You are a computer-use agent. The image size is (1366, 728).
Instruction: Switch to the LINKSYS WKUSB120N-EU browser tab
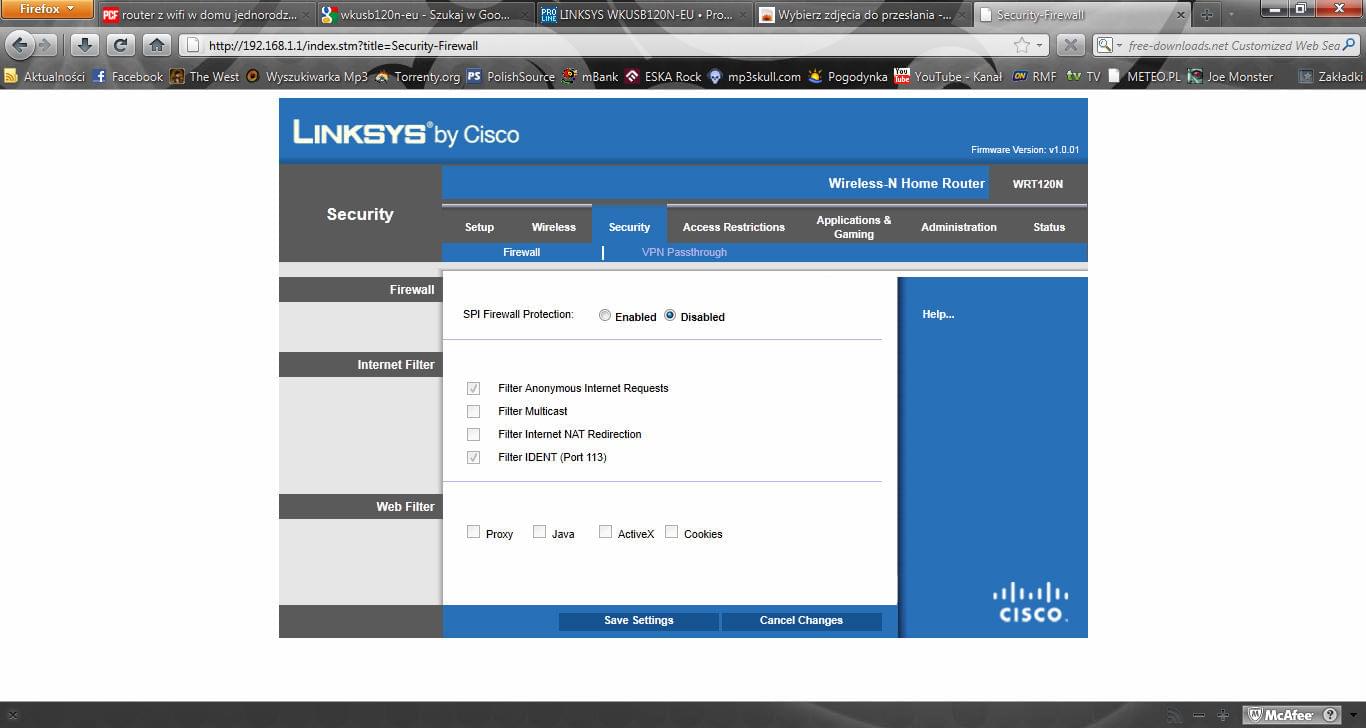[x=644, y=15]
